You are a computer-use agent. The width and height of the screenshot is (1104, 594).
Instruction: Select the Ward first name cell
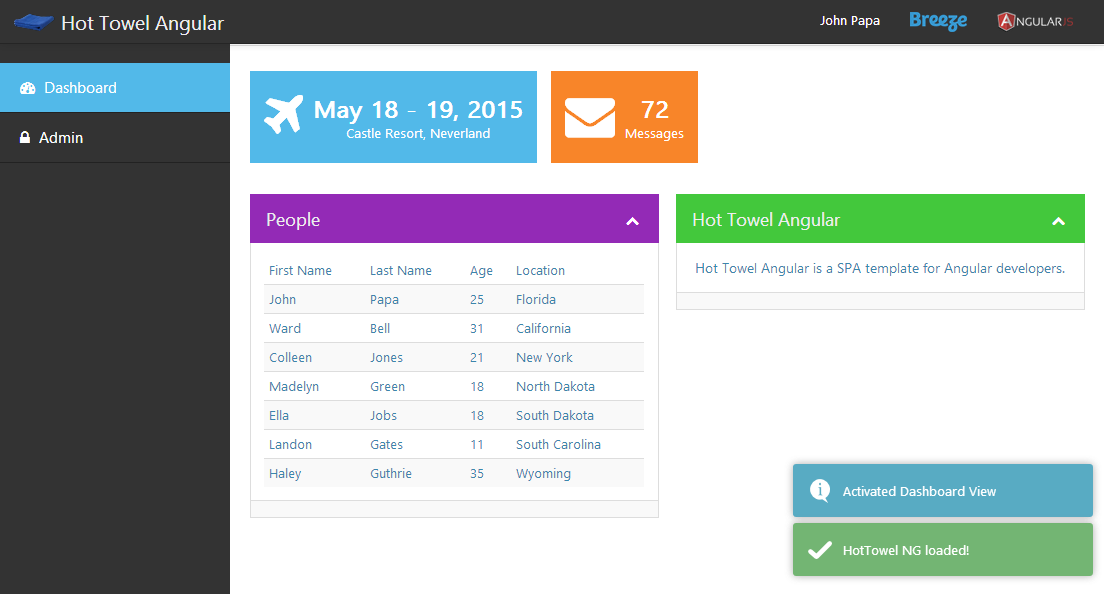pos(284,329)
